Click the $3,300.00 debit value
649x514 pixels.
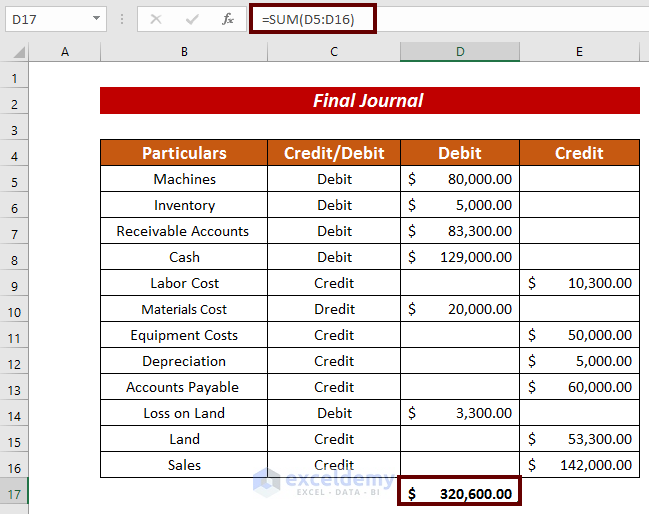pos(460,413)
